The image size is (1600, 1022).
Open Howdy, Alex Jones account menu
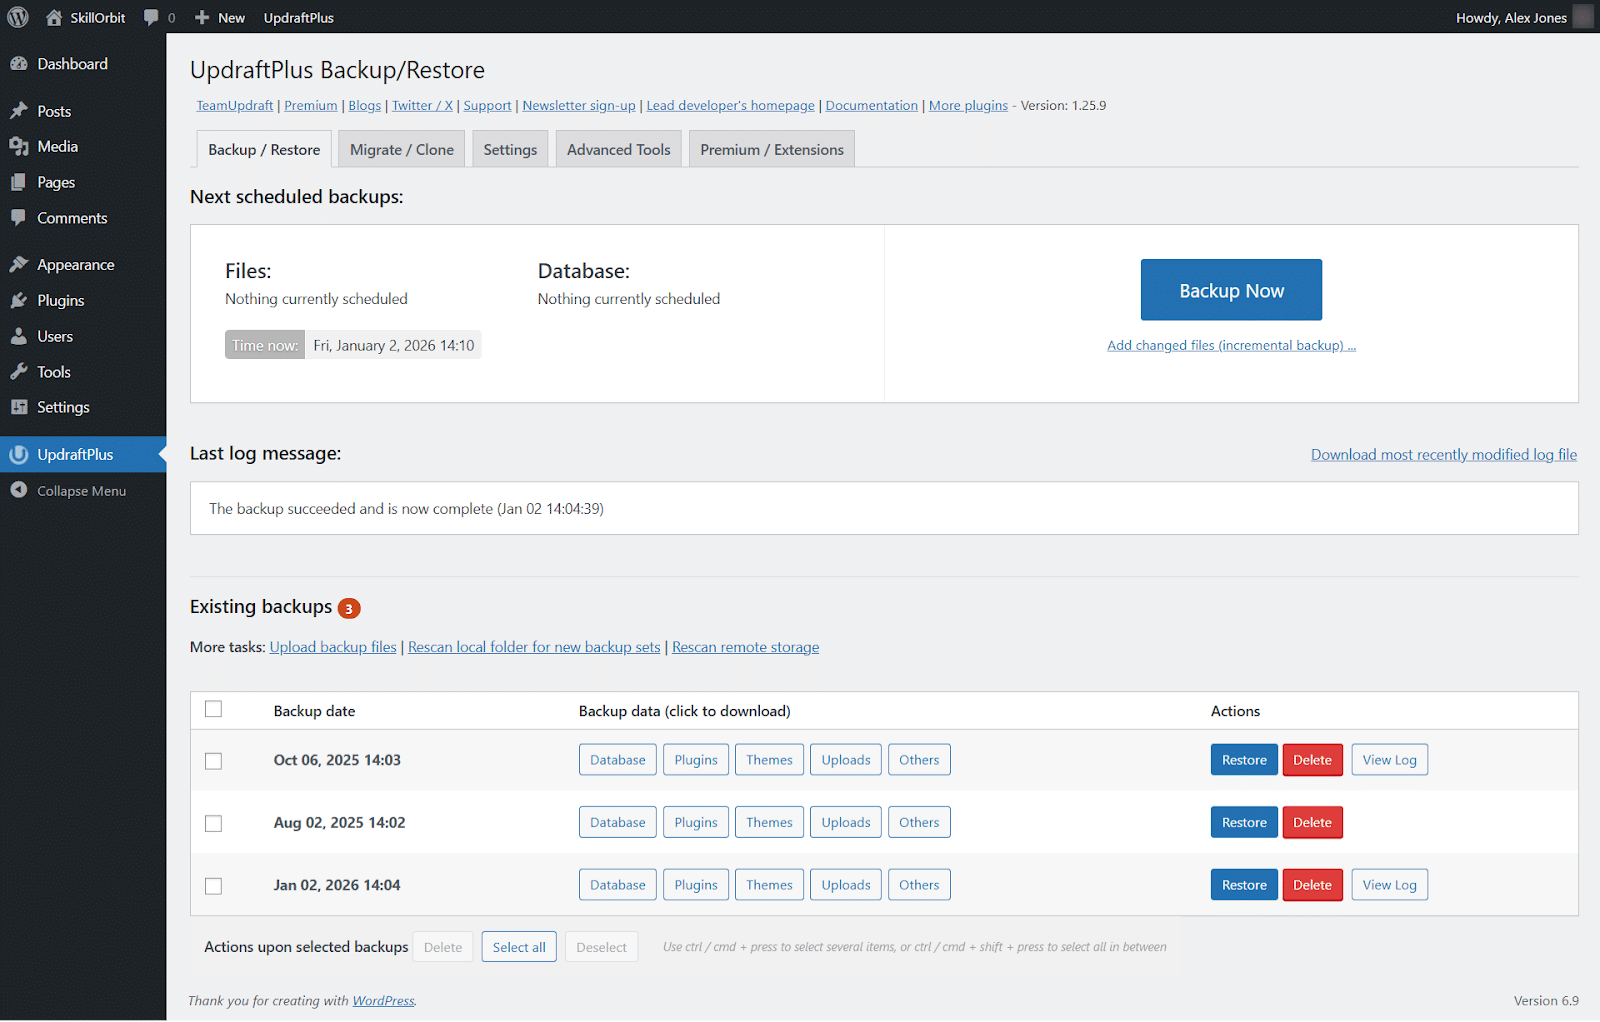point(1524,17)
